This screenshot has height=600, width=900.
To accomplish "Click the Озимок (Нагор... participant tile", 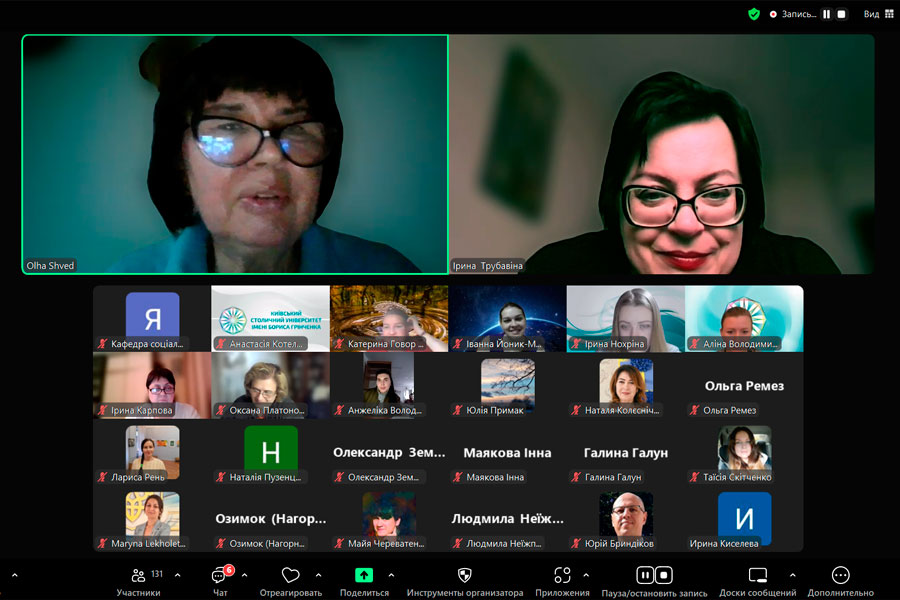I will pos(270,518).
